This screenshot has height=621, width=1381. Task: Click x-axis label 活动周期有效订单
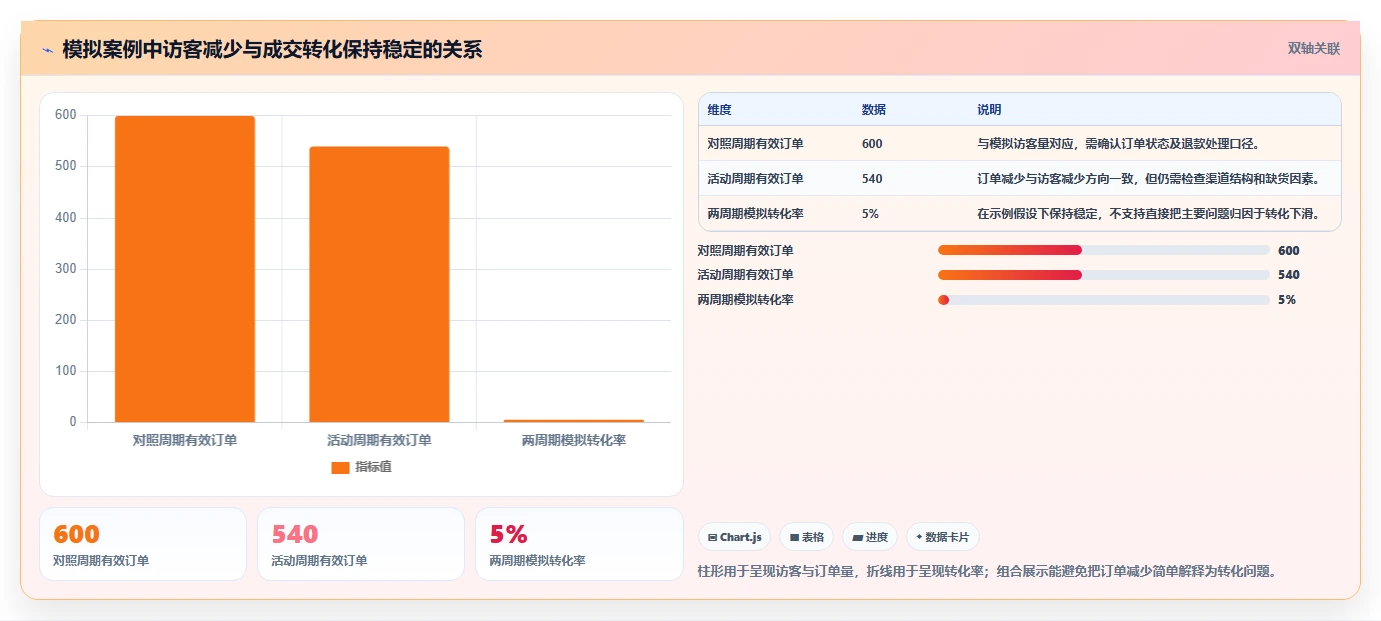[x=379, y=440]
